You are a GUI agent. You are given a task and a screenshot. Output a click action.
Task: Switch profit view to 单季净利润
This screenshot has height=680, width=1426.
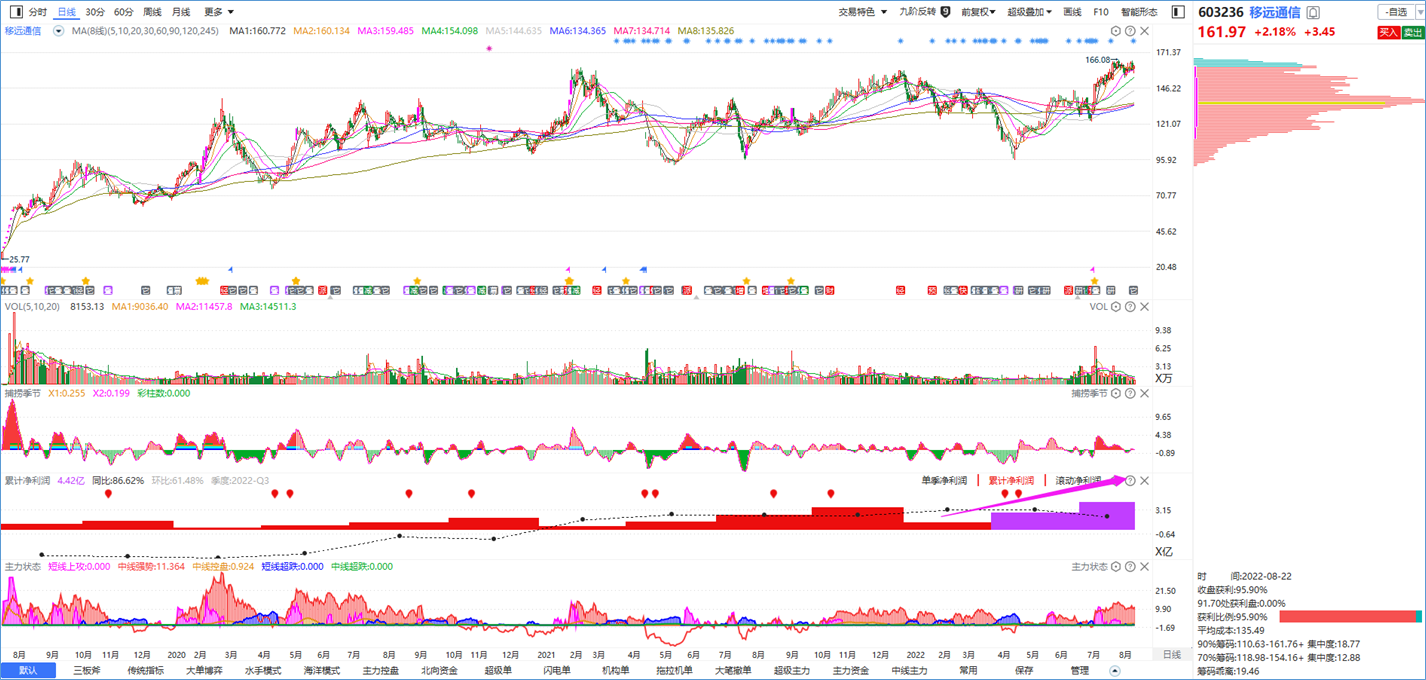pyautogui.click(x=944, y=481)
